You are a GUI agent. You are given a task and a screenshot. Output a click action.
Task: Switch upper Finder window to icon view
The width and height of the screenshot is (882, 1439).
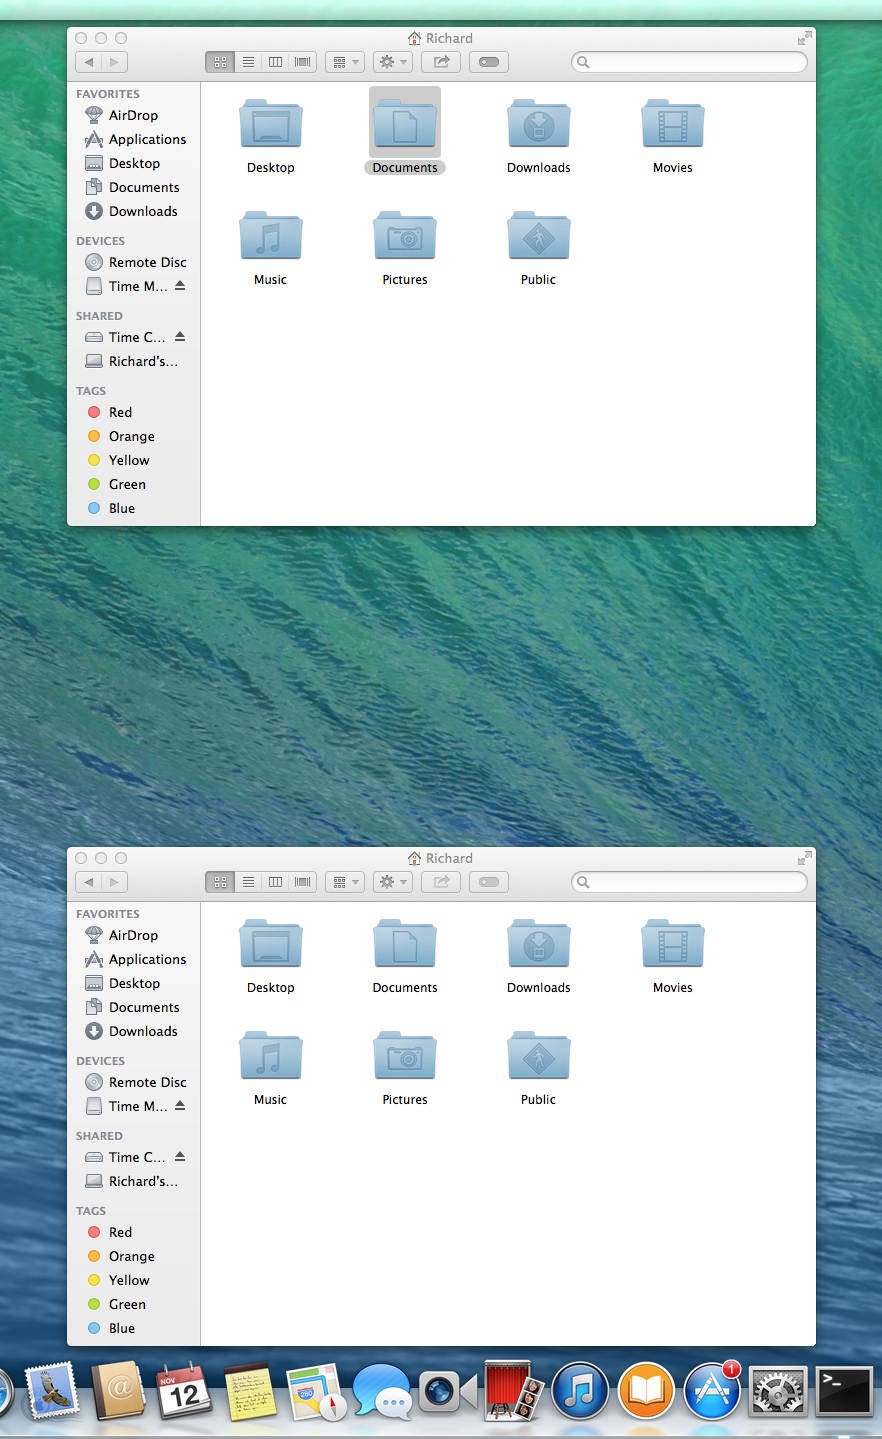coord(220,62)
